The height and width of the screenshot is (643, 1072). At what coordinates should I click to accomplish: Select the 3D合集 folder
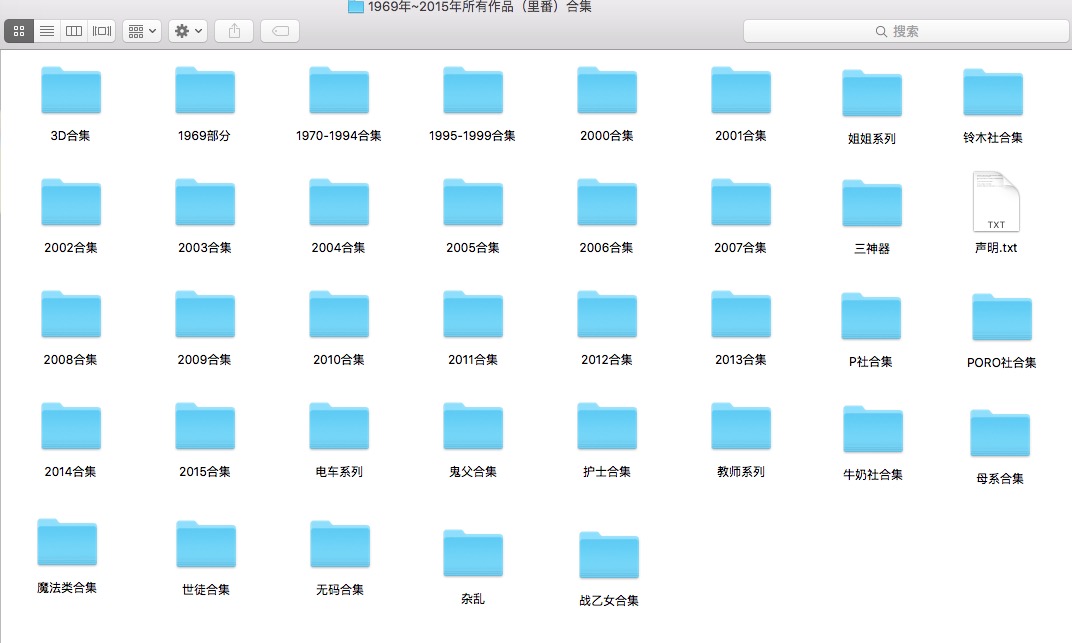point(71,91)
